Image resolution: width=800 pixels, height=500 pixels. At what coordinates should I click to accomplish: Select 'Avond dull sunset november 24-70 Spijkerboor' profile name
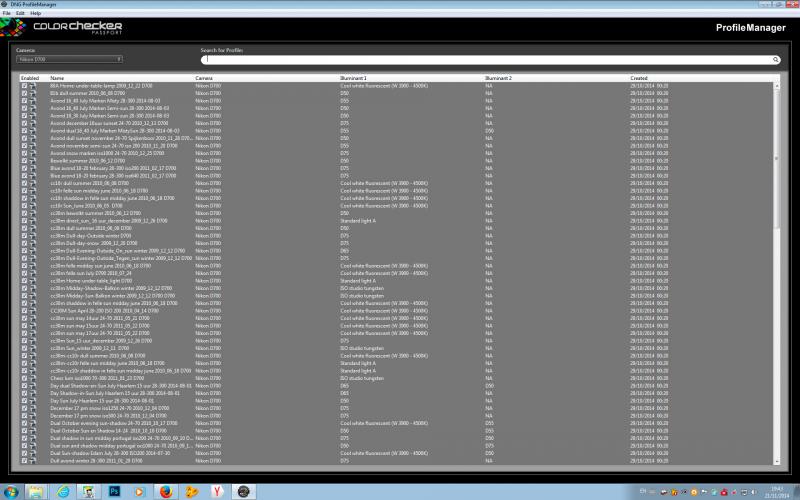121,138
